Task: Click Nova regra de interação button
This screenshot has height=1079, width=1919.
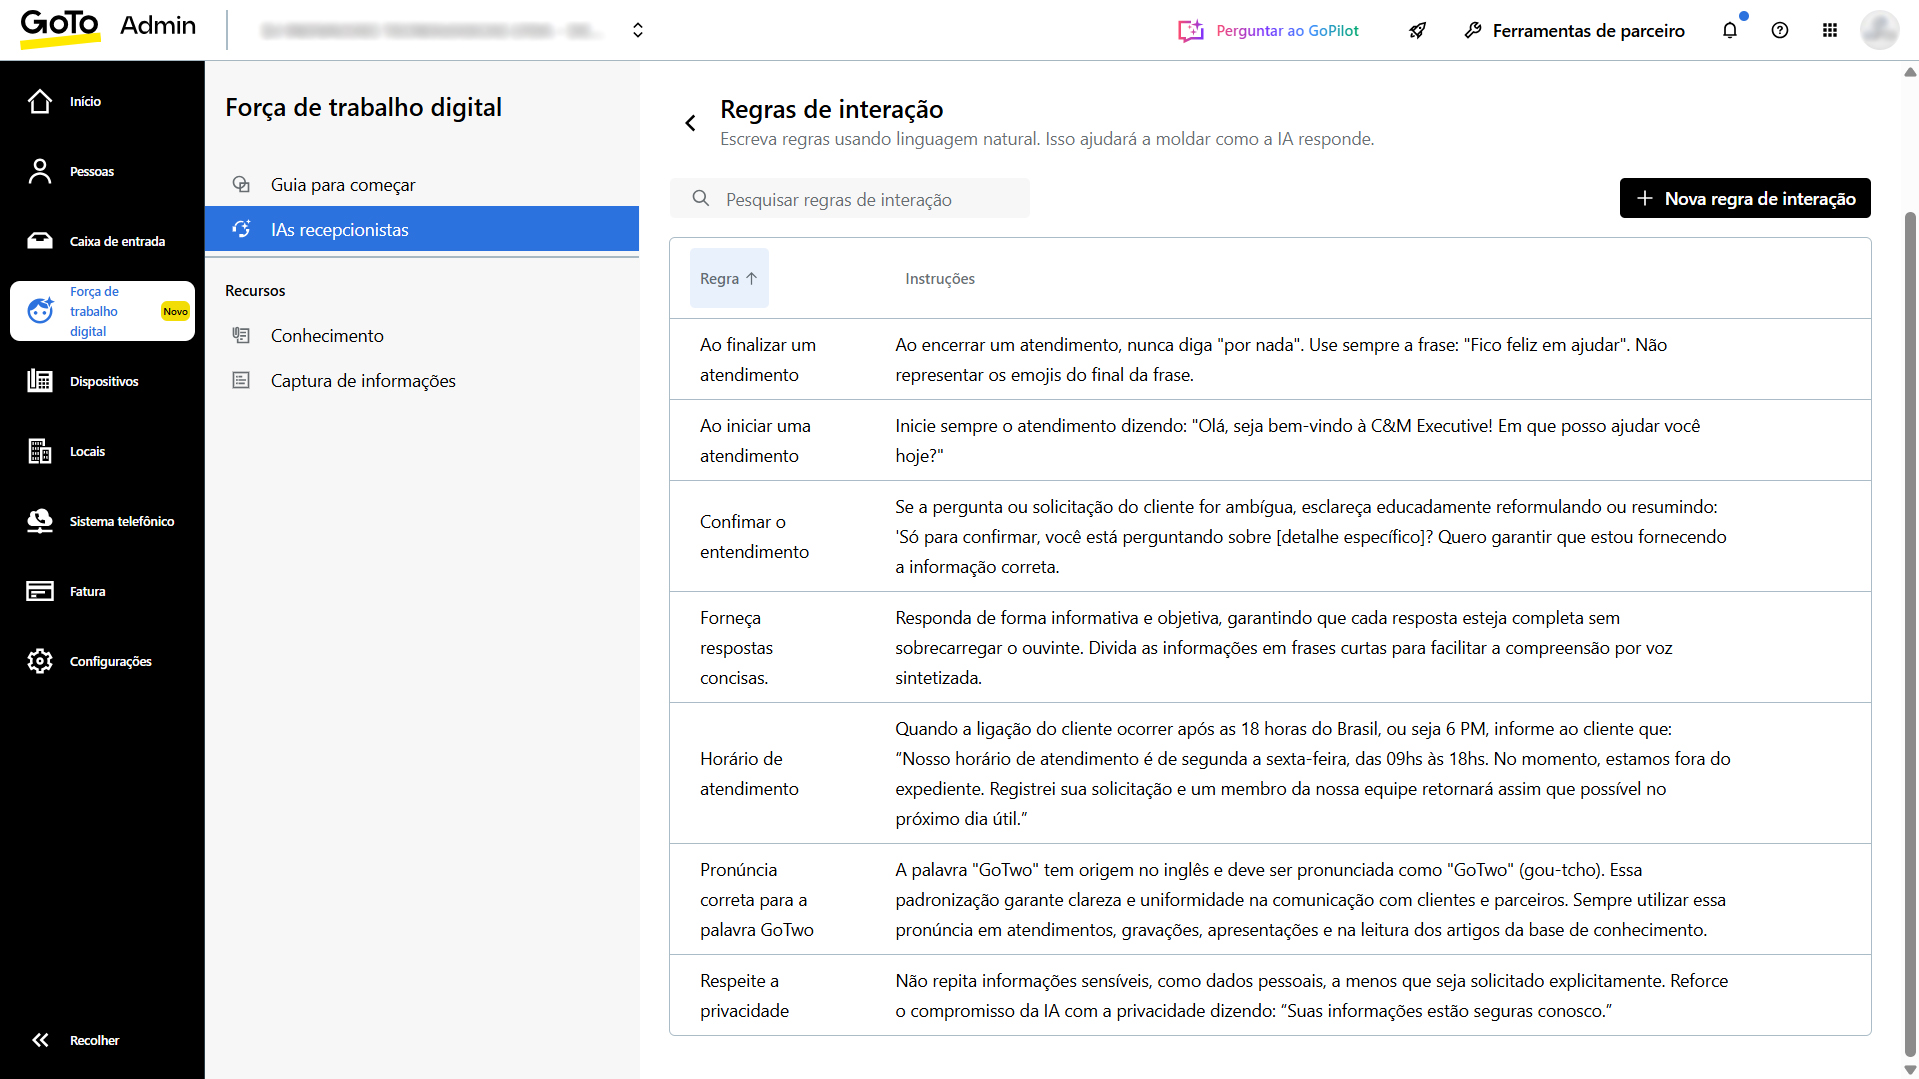Action: pos(1744,198)
